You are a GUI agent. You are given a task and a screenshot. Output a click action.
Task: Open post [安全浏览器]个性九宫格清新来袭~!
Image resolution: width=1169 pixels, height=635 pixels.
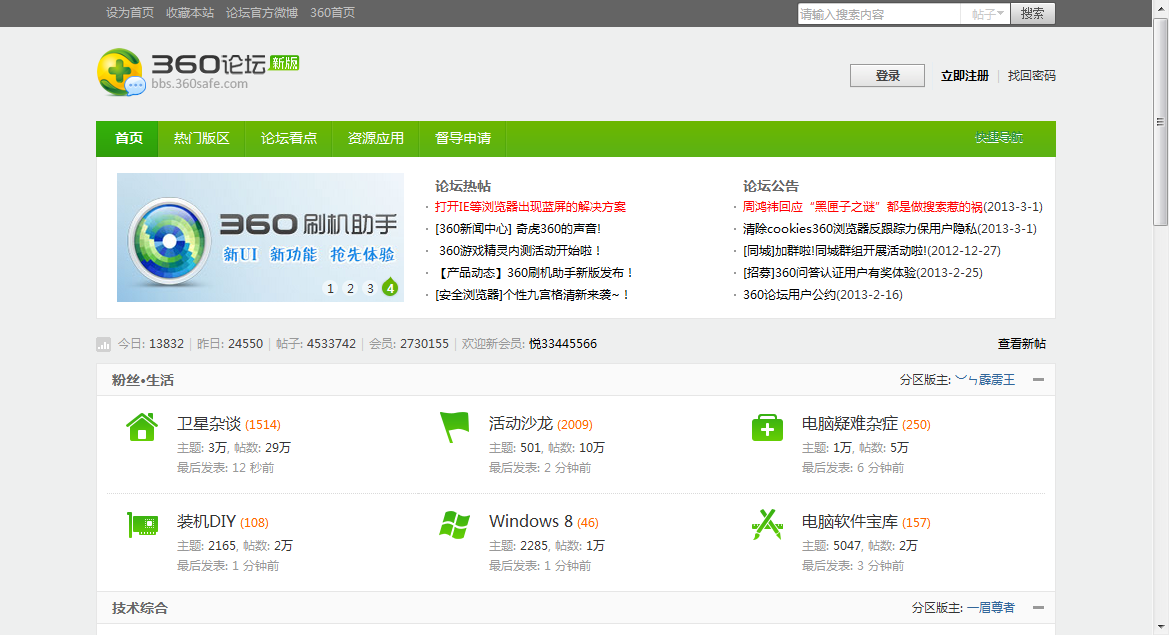tap(532, 294)
